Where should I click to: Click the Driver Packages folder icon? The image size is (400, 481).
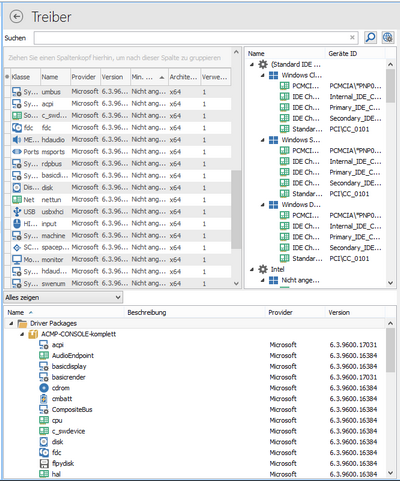22,323
